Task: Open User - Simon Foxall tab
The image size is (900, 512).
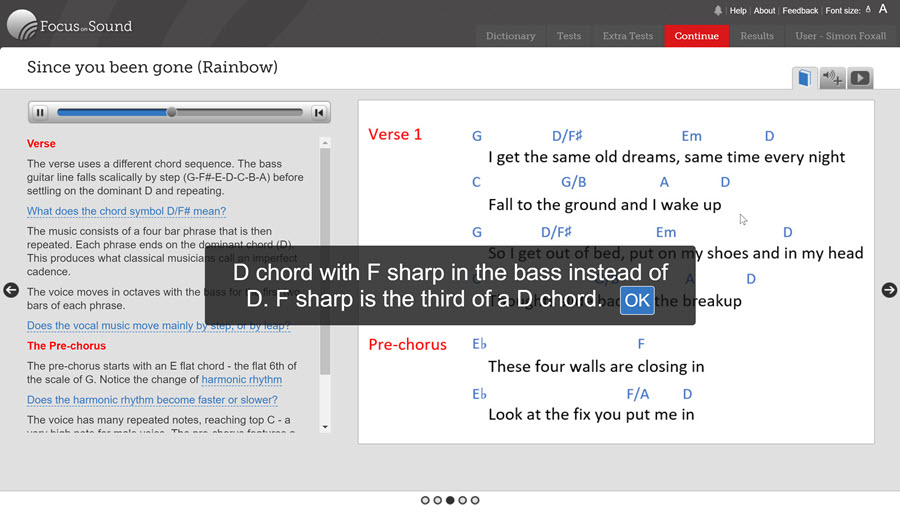Action: [840, 36]
